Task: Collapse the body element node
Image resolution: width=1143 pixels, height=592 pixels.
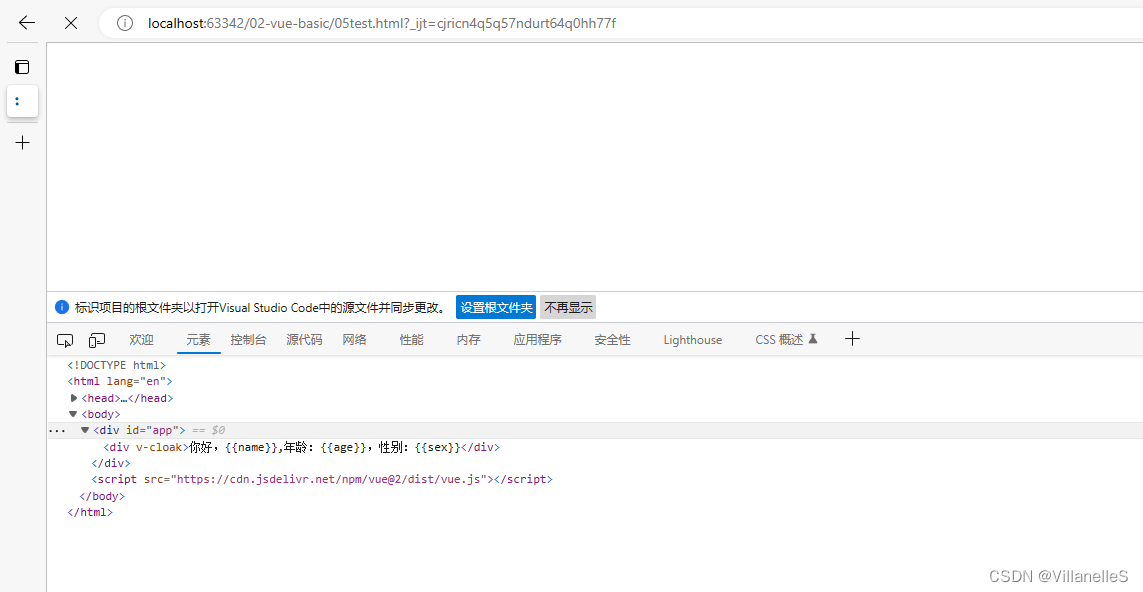Action: point(72,414)
